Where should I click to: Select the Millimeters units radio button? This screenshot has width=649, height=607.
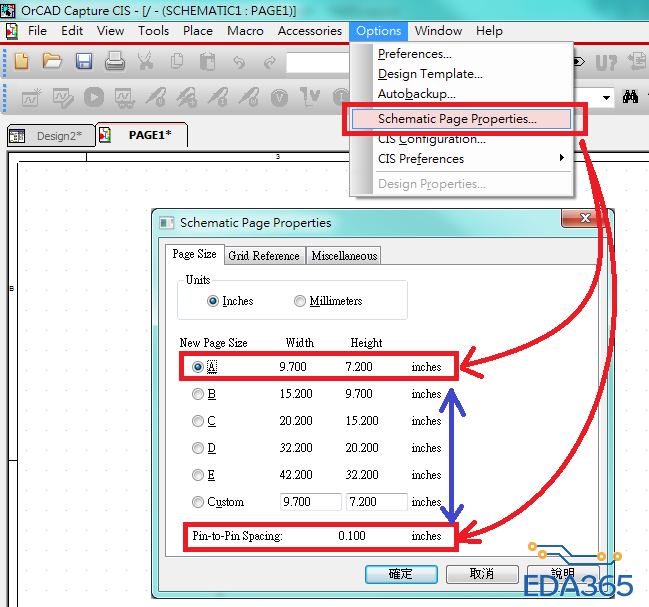pos(300,301)
